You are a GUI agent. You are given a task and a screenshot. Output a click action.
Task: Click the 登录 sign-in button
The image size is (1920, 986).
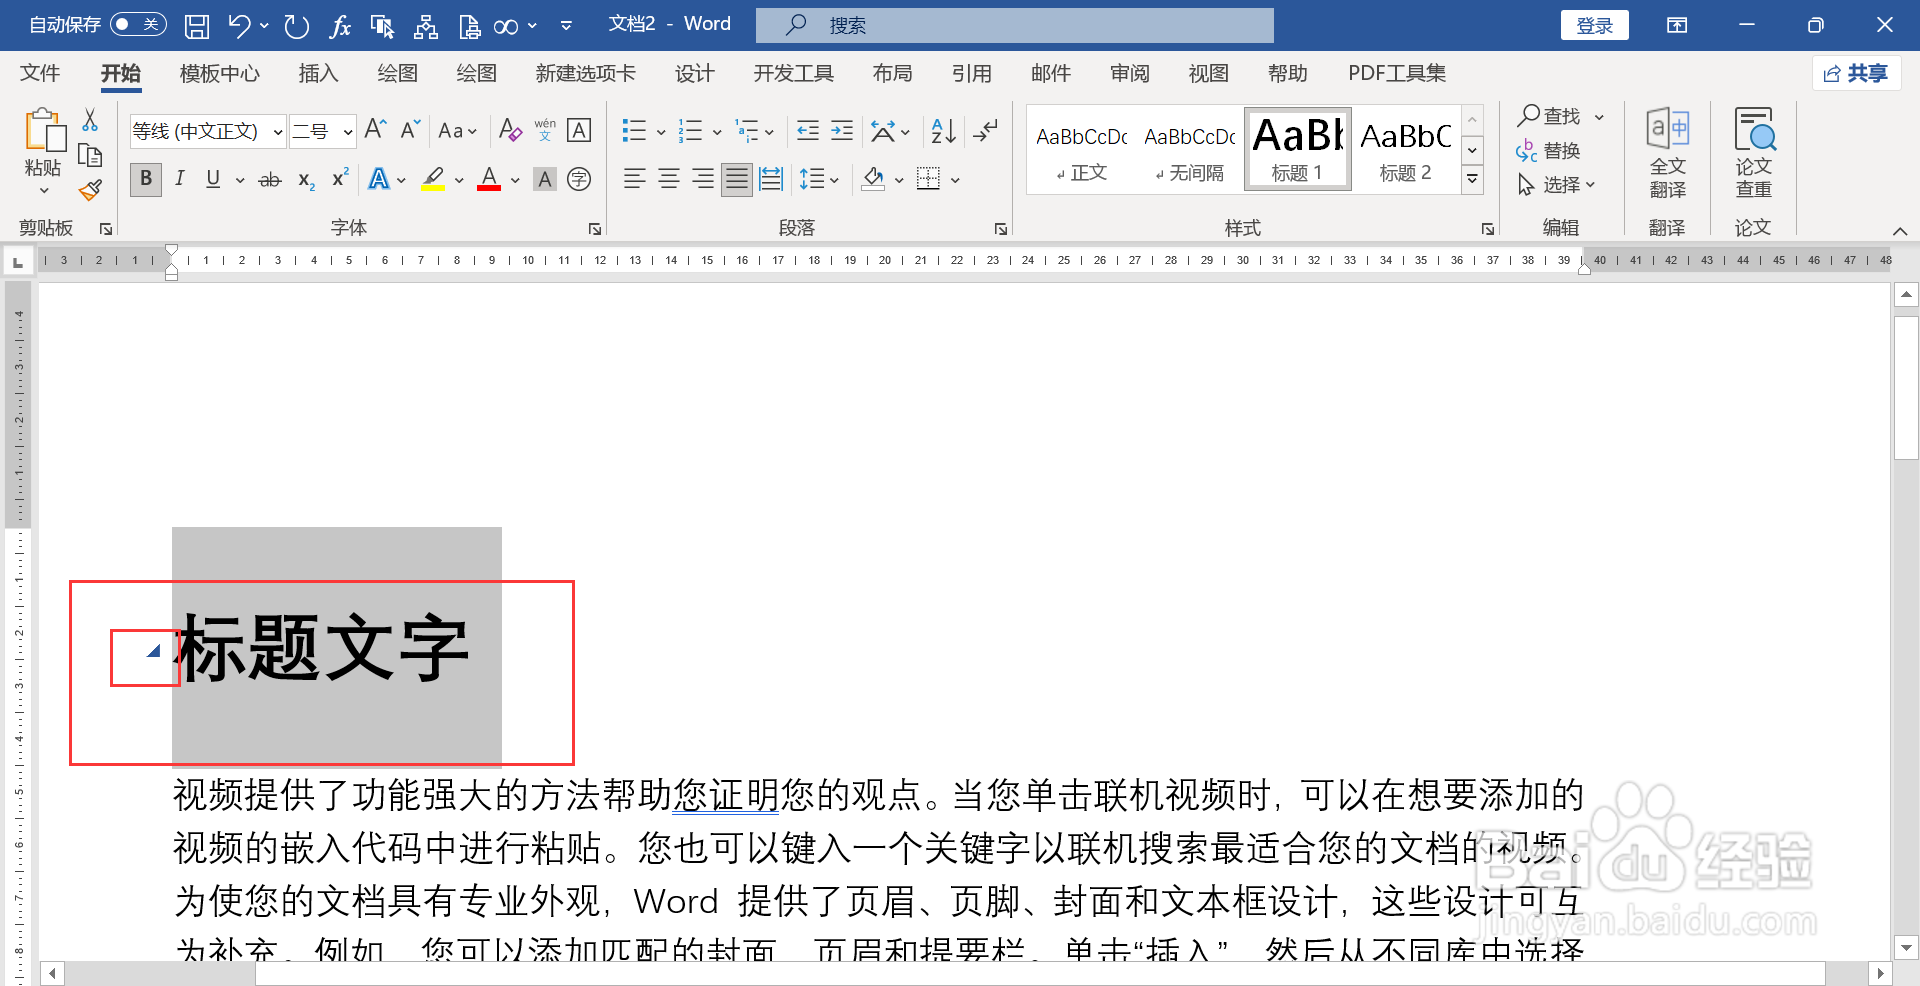pos(1594,25)
